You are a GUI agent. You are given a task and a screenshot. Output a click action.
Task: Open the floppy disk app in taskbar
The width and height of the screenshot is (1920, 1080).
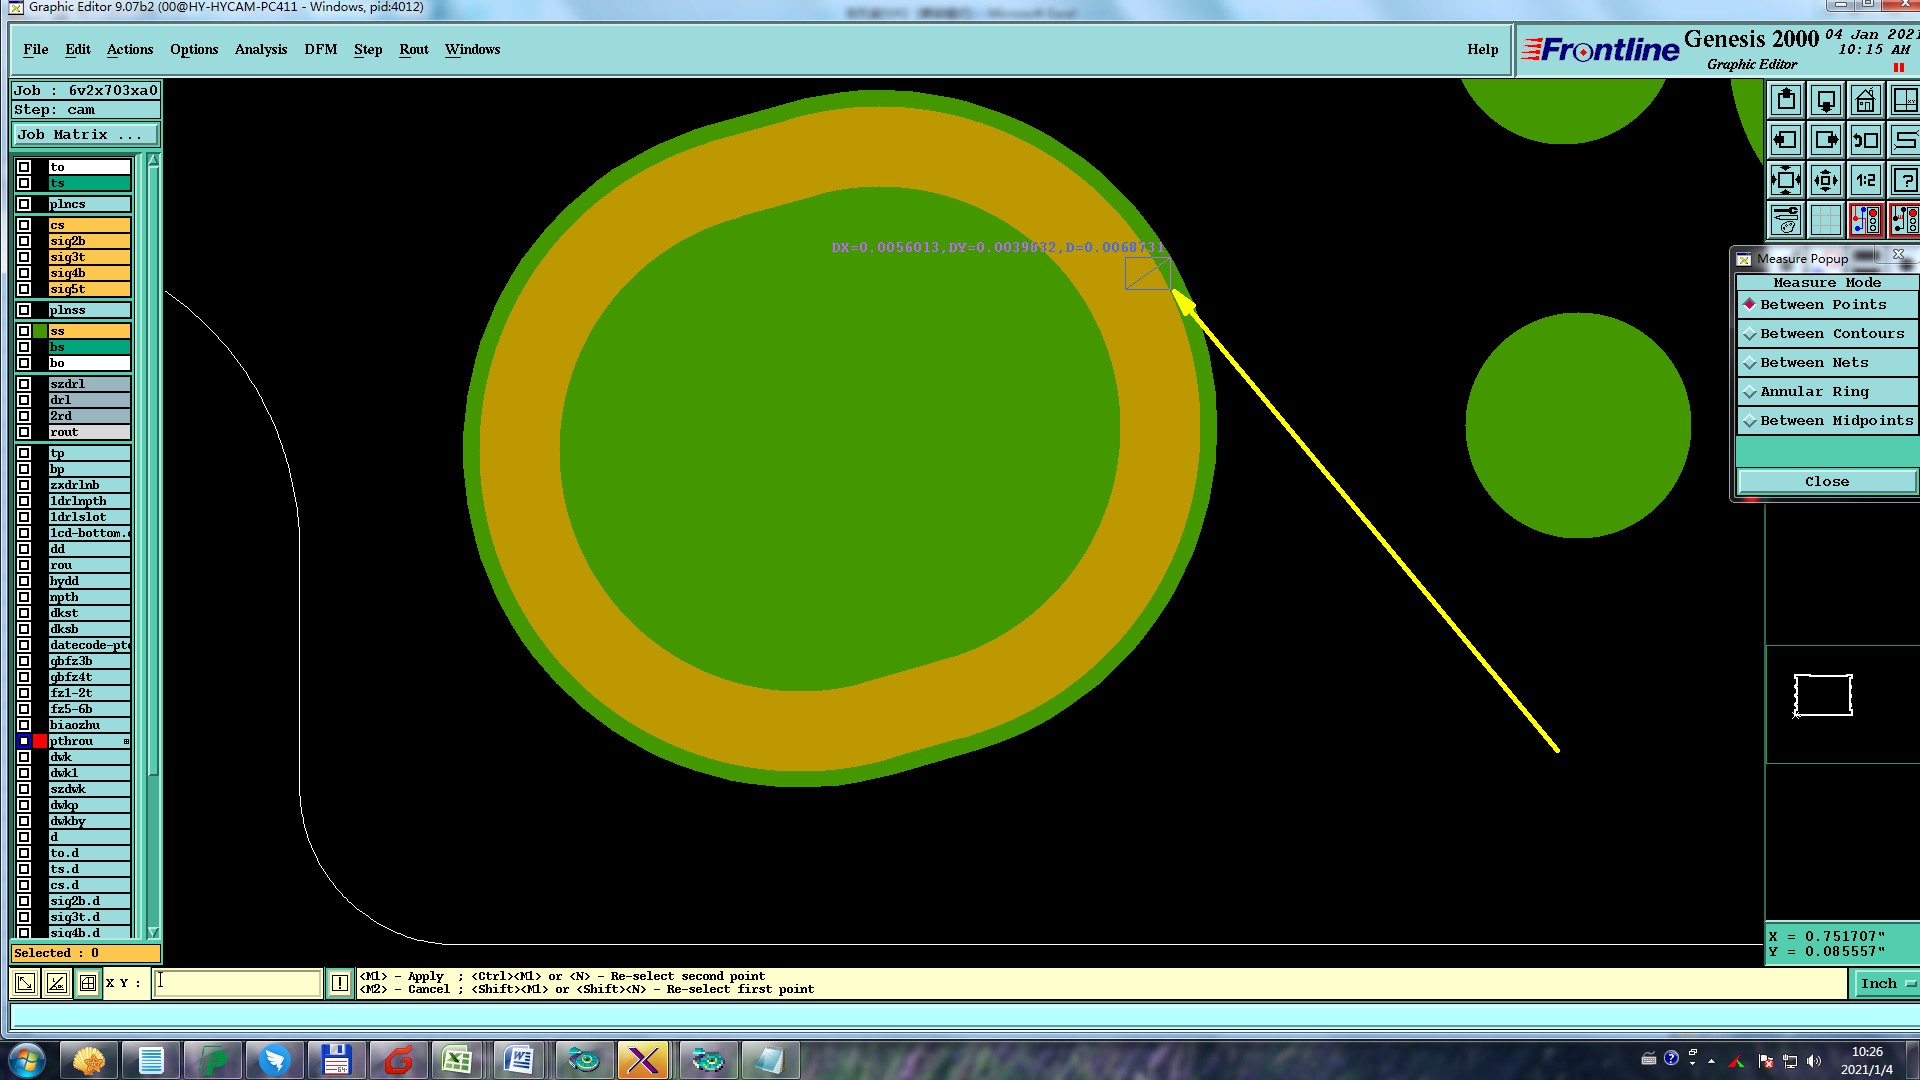tap(335, 1060)
